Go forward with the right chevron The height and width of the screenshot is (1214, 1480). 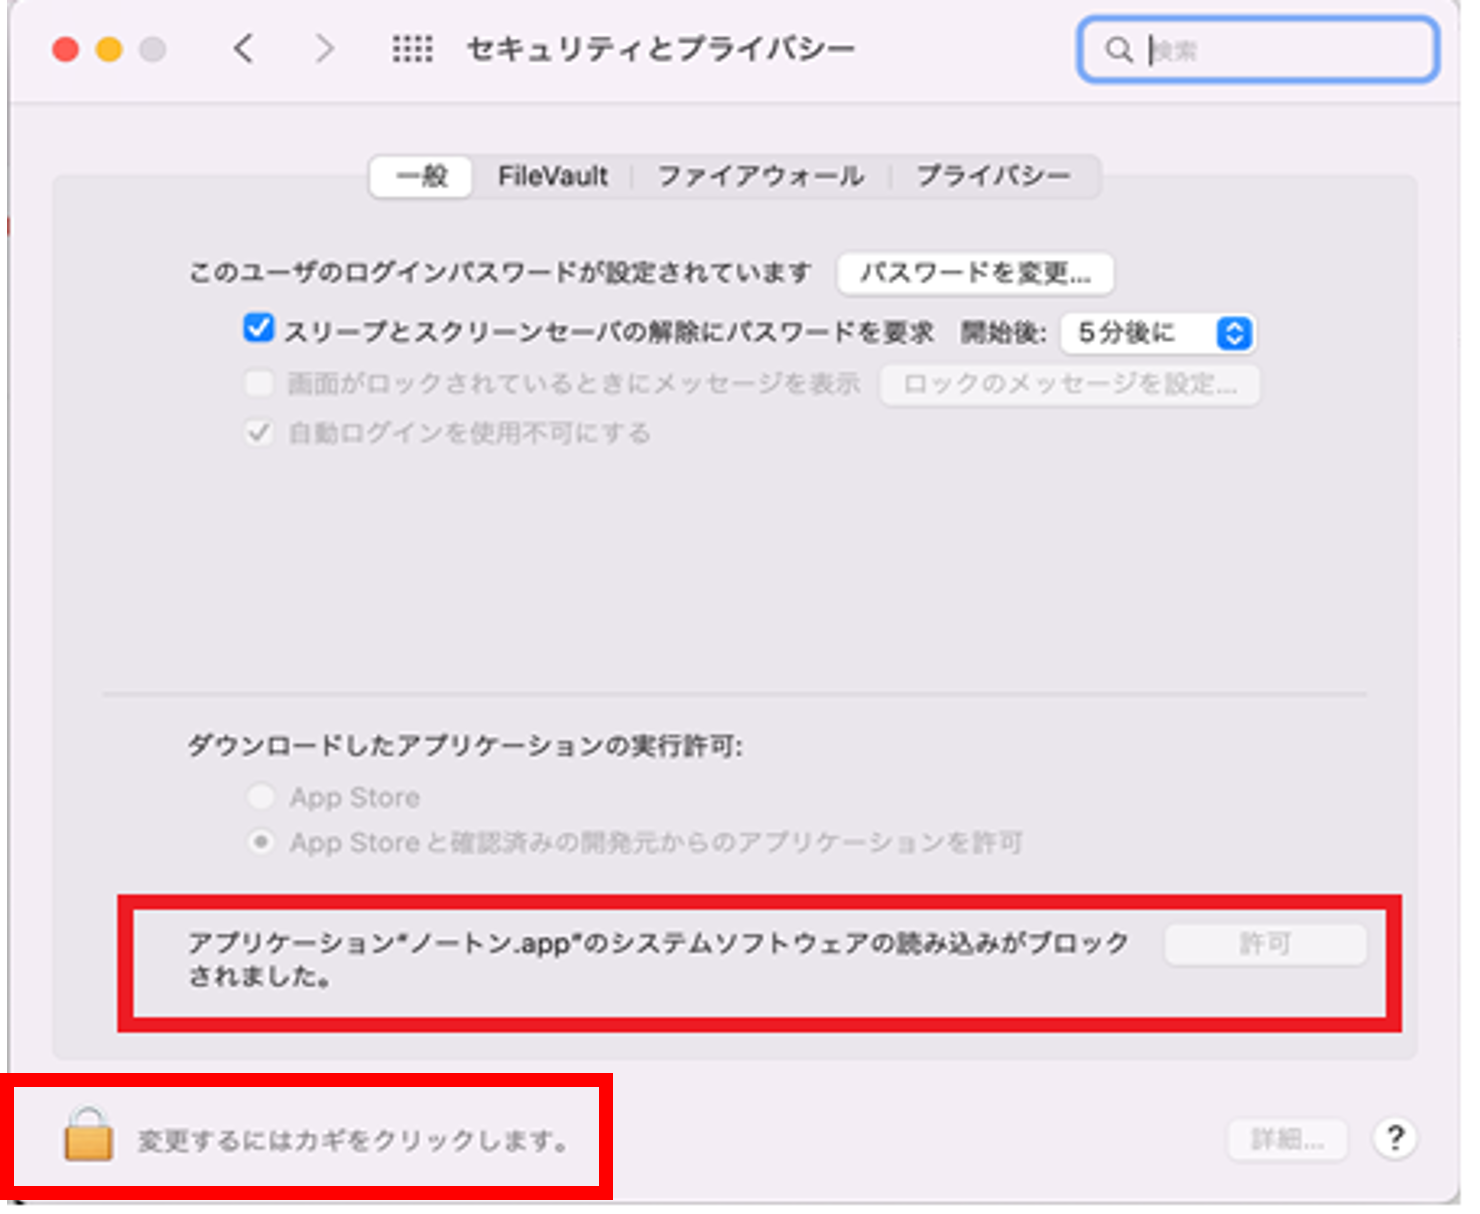(x=325, y=48)
